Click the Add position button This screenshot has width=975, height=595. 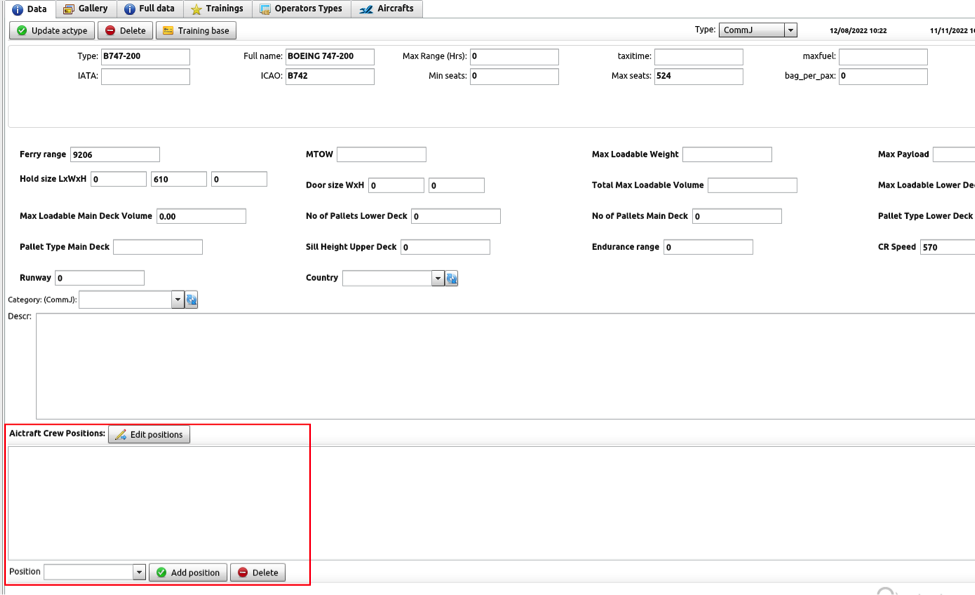tap(188, 573)
